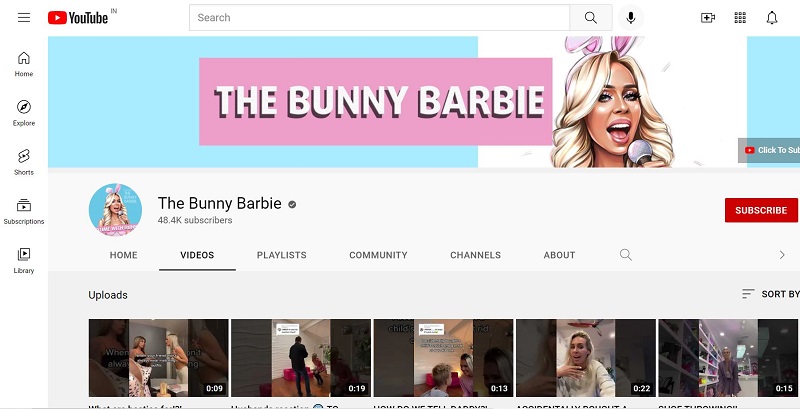Open Library in the sidebar
Viewport: 800px width, 409px height.
[24, 261]
